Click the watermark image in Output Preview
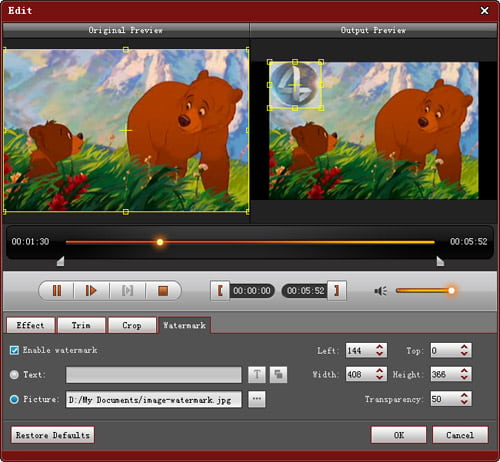Screen dimensions: 500x462 [295, 85]
